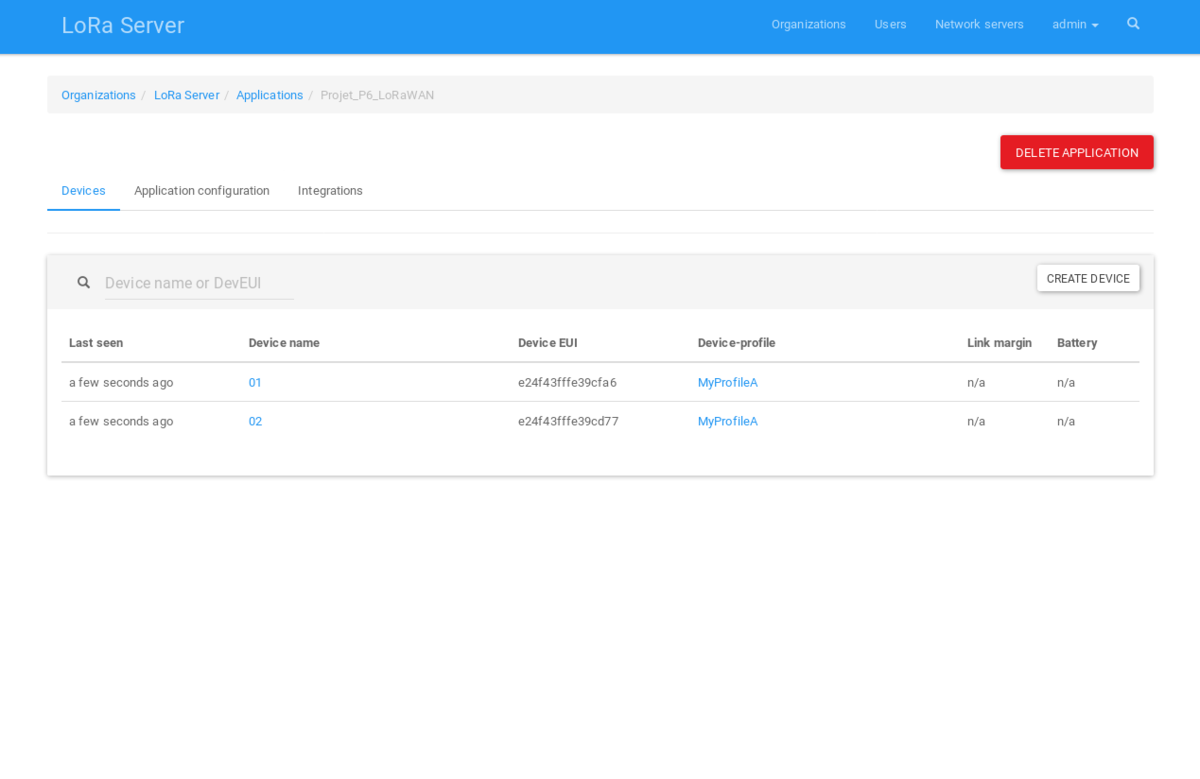Viewport: 1200px width, 779px height.
Task: Go to Users in the top navigation
Action: coord(890,24)
